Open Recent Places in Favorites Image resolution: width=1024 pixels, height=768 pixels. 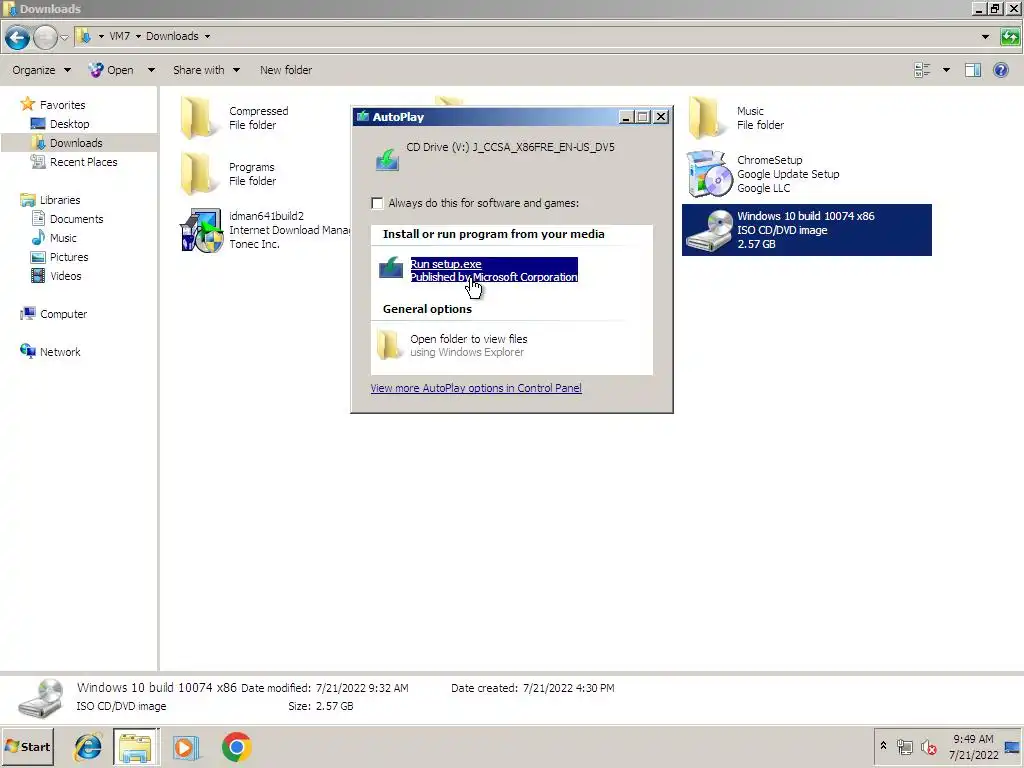tap(84, 161)
